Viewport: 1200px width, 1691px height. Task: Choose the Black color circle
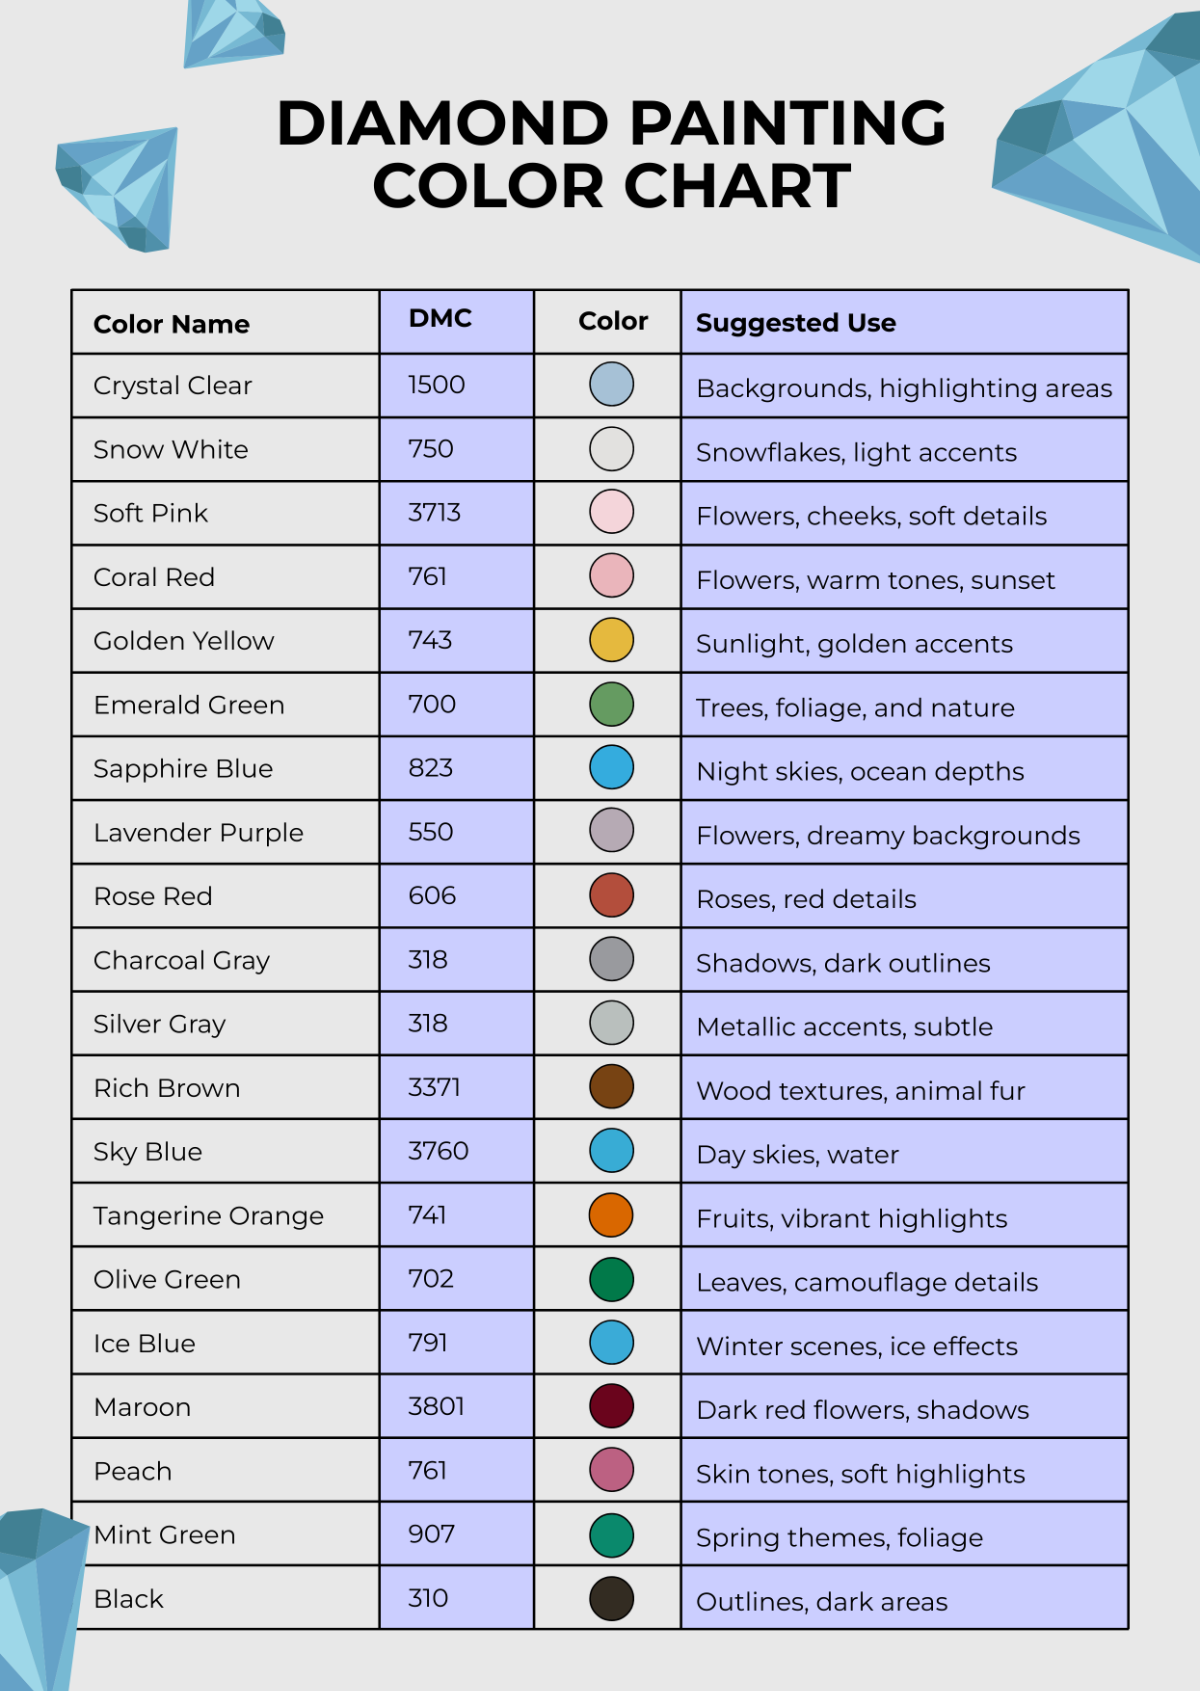[x=611, y=1598]
